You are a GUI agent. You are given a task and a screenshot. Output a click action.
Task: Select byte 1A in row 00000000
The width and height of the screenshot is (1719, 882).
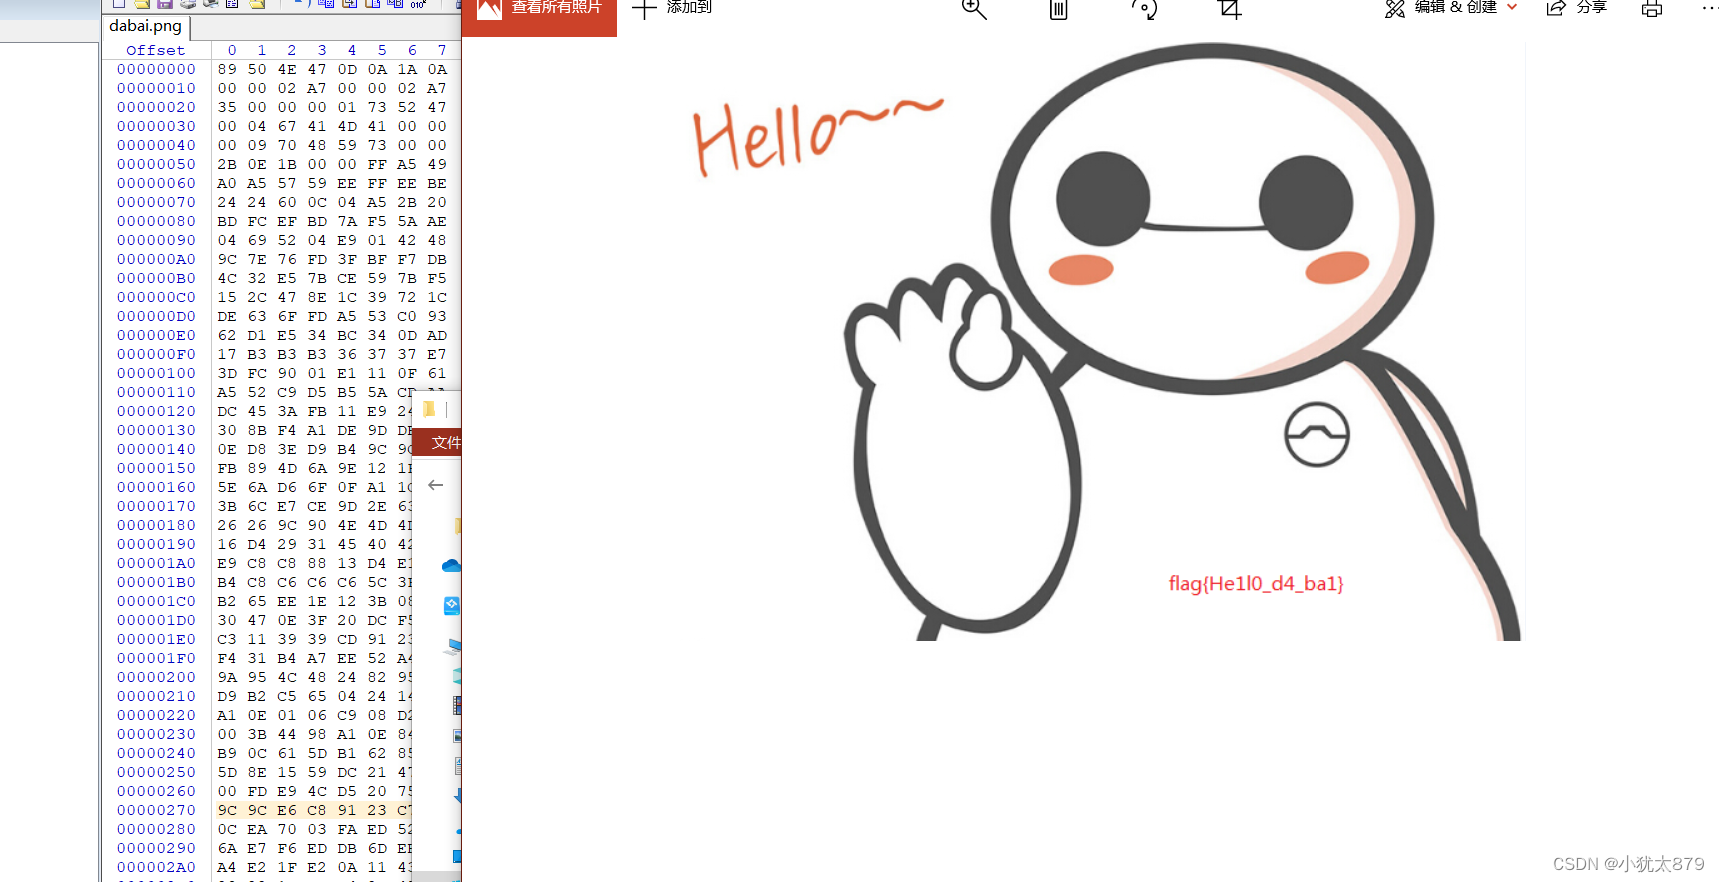(x=407, y=69)
